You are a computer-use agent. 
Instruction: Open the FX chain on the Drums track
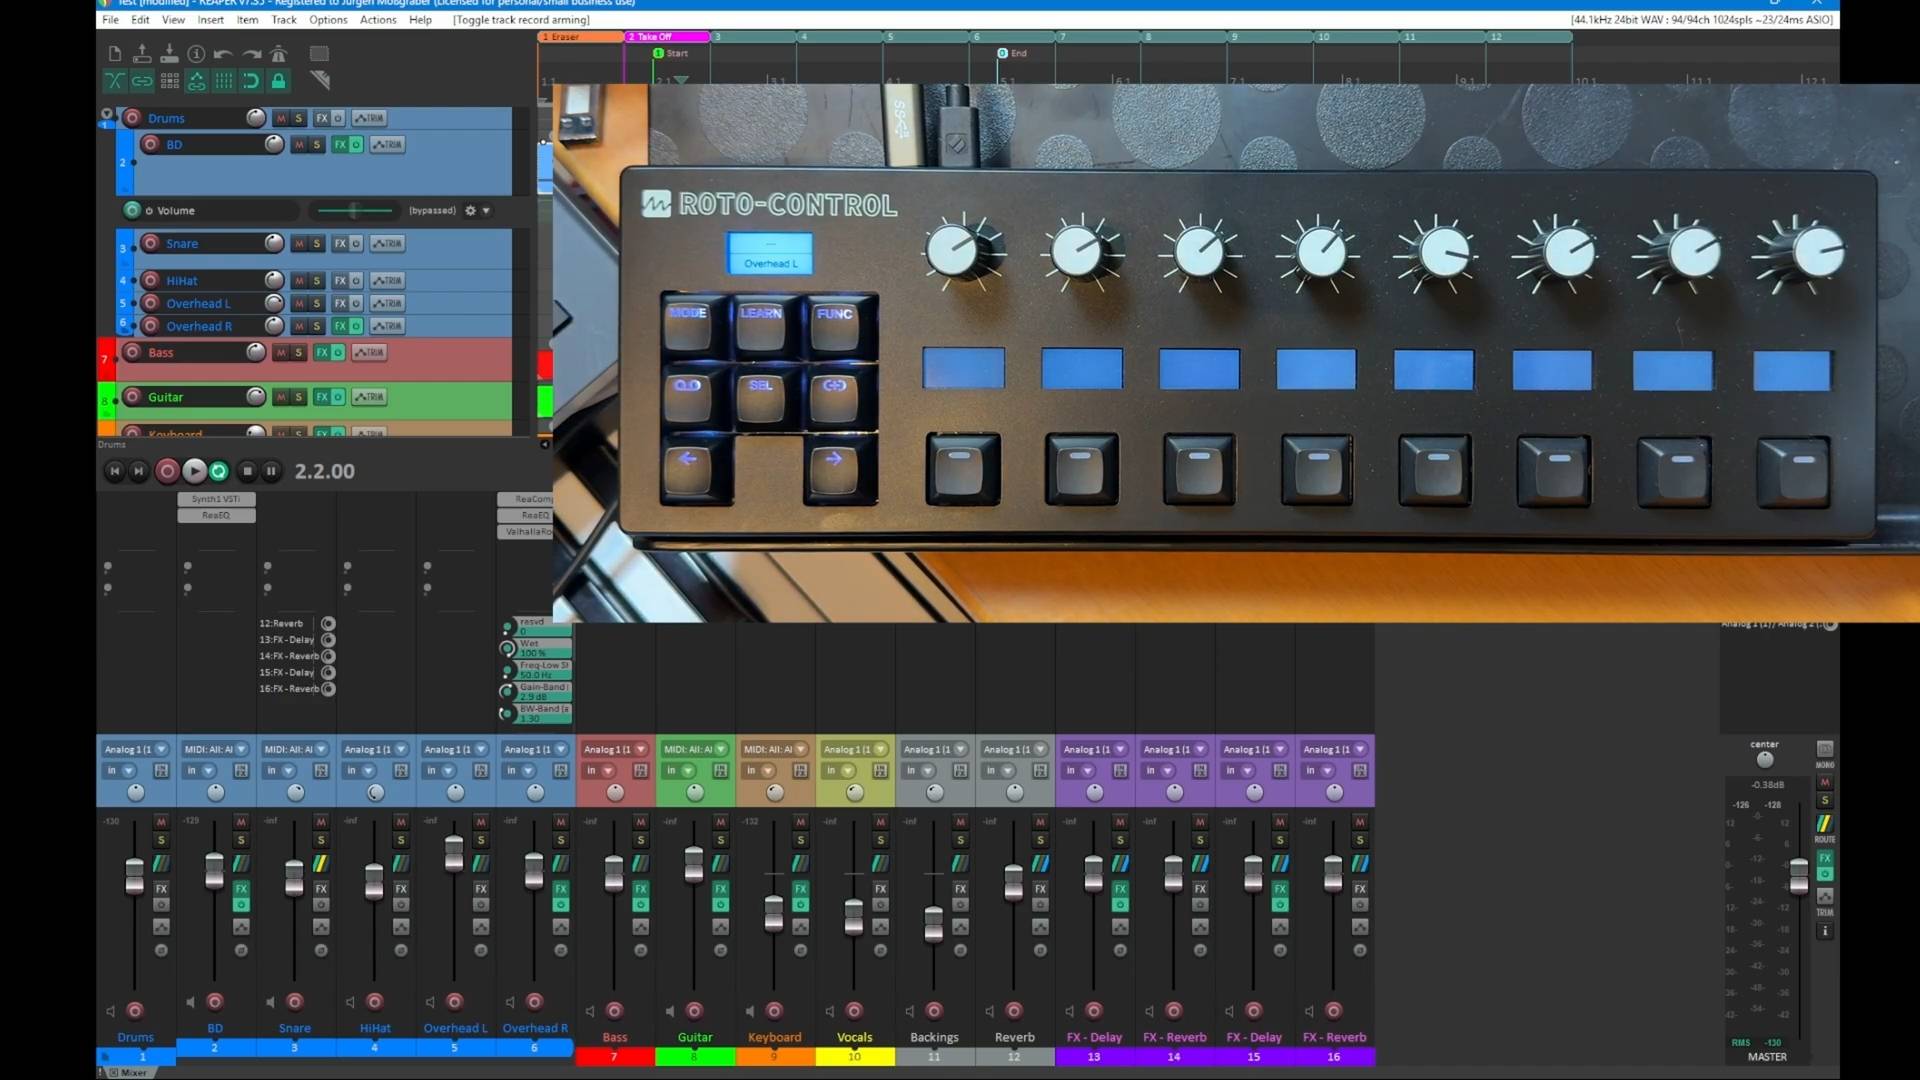(322, 118)
